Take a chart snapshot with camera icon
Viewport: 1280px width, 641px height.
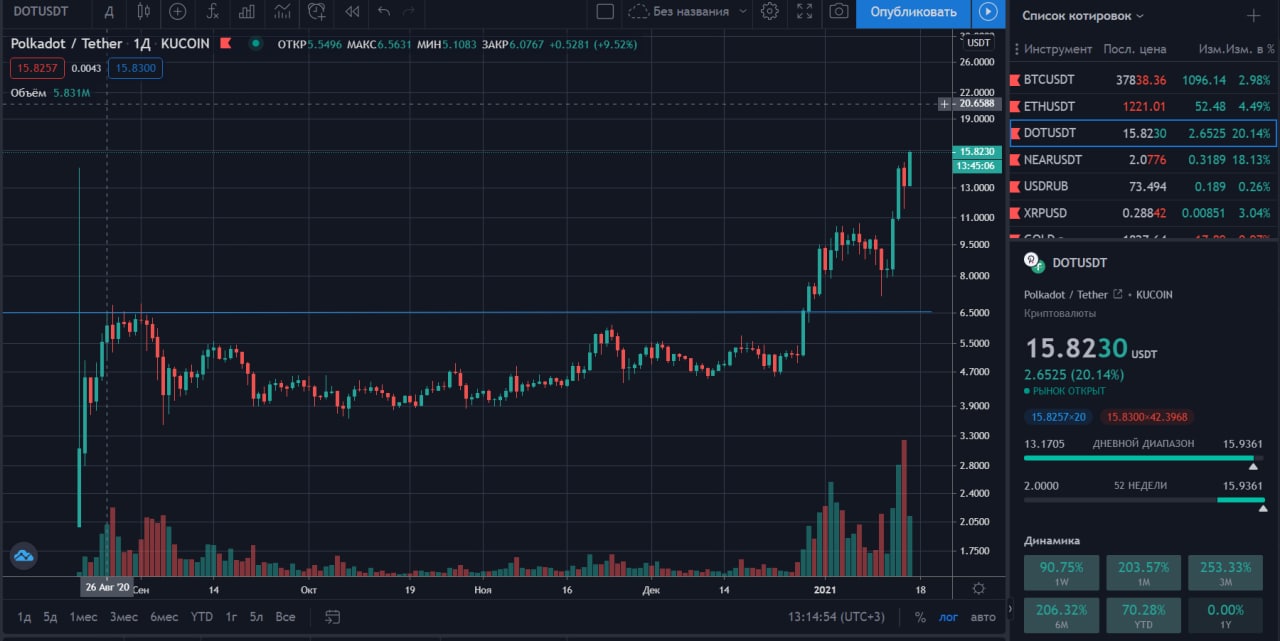click(840, 12)
